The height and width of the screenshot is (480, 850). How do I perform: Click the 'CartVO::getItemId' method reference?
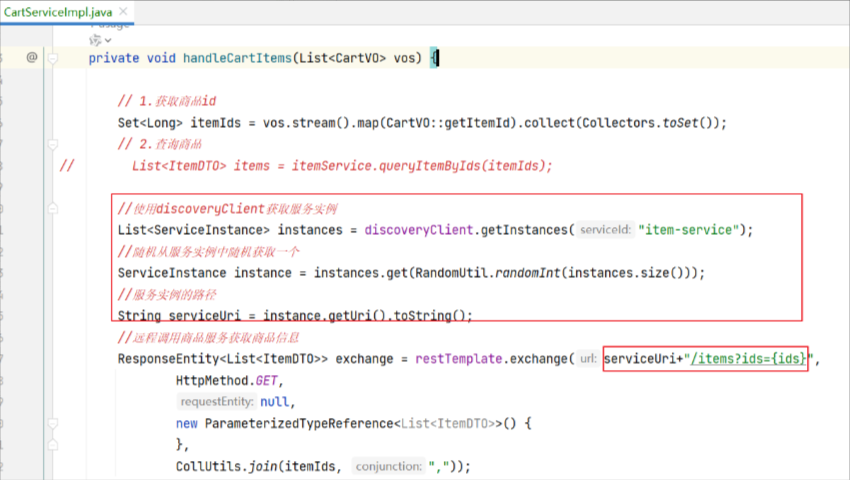coord(448,123)
